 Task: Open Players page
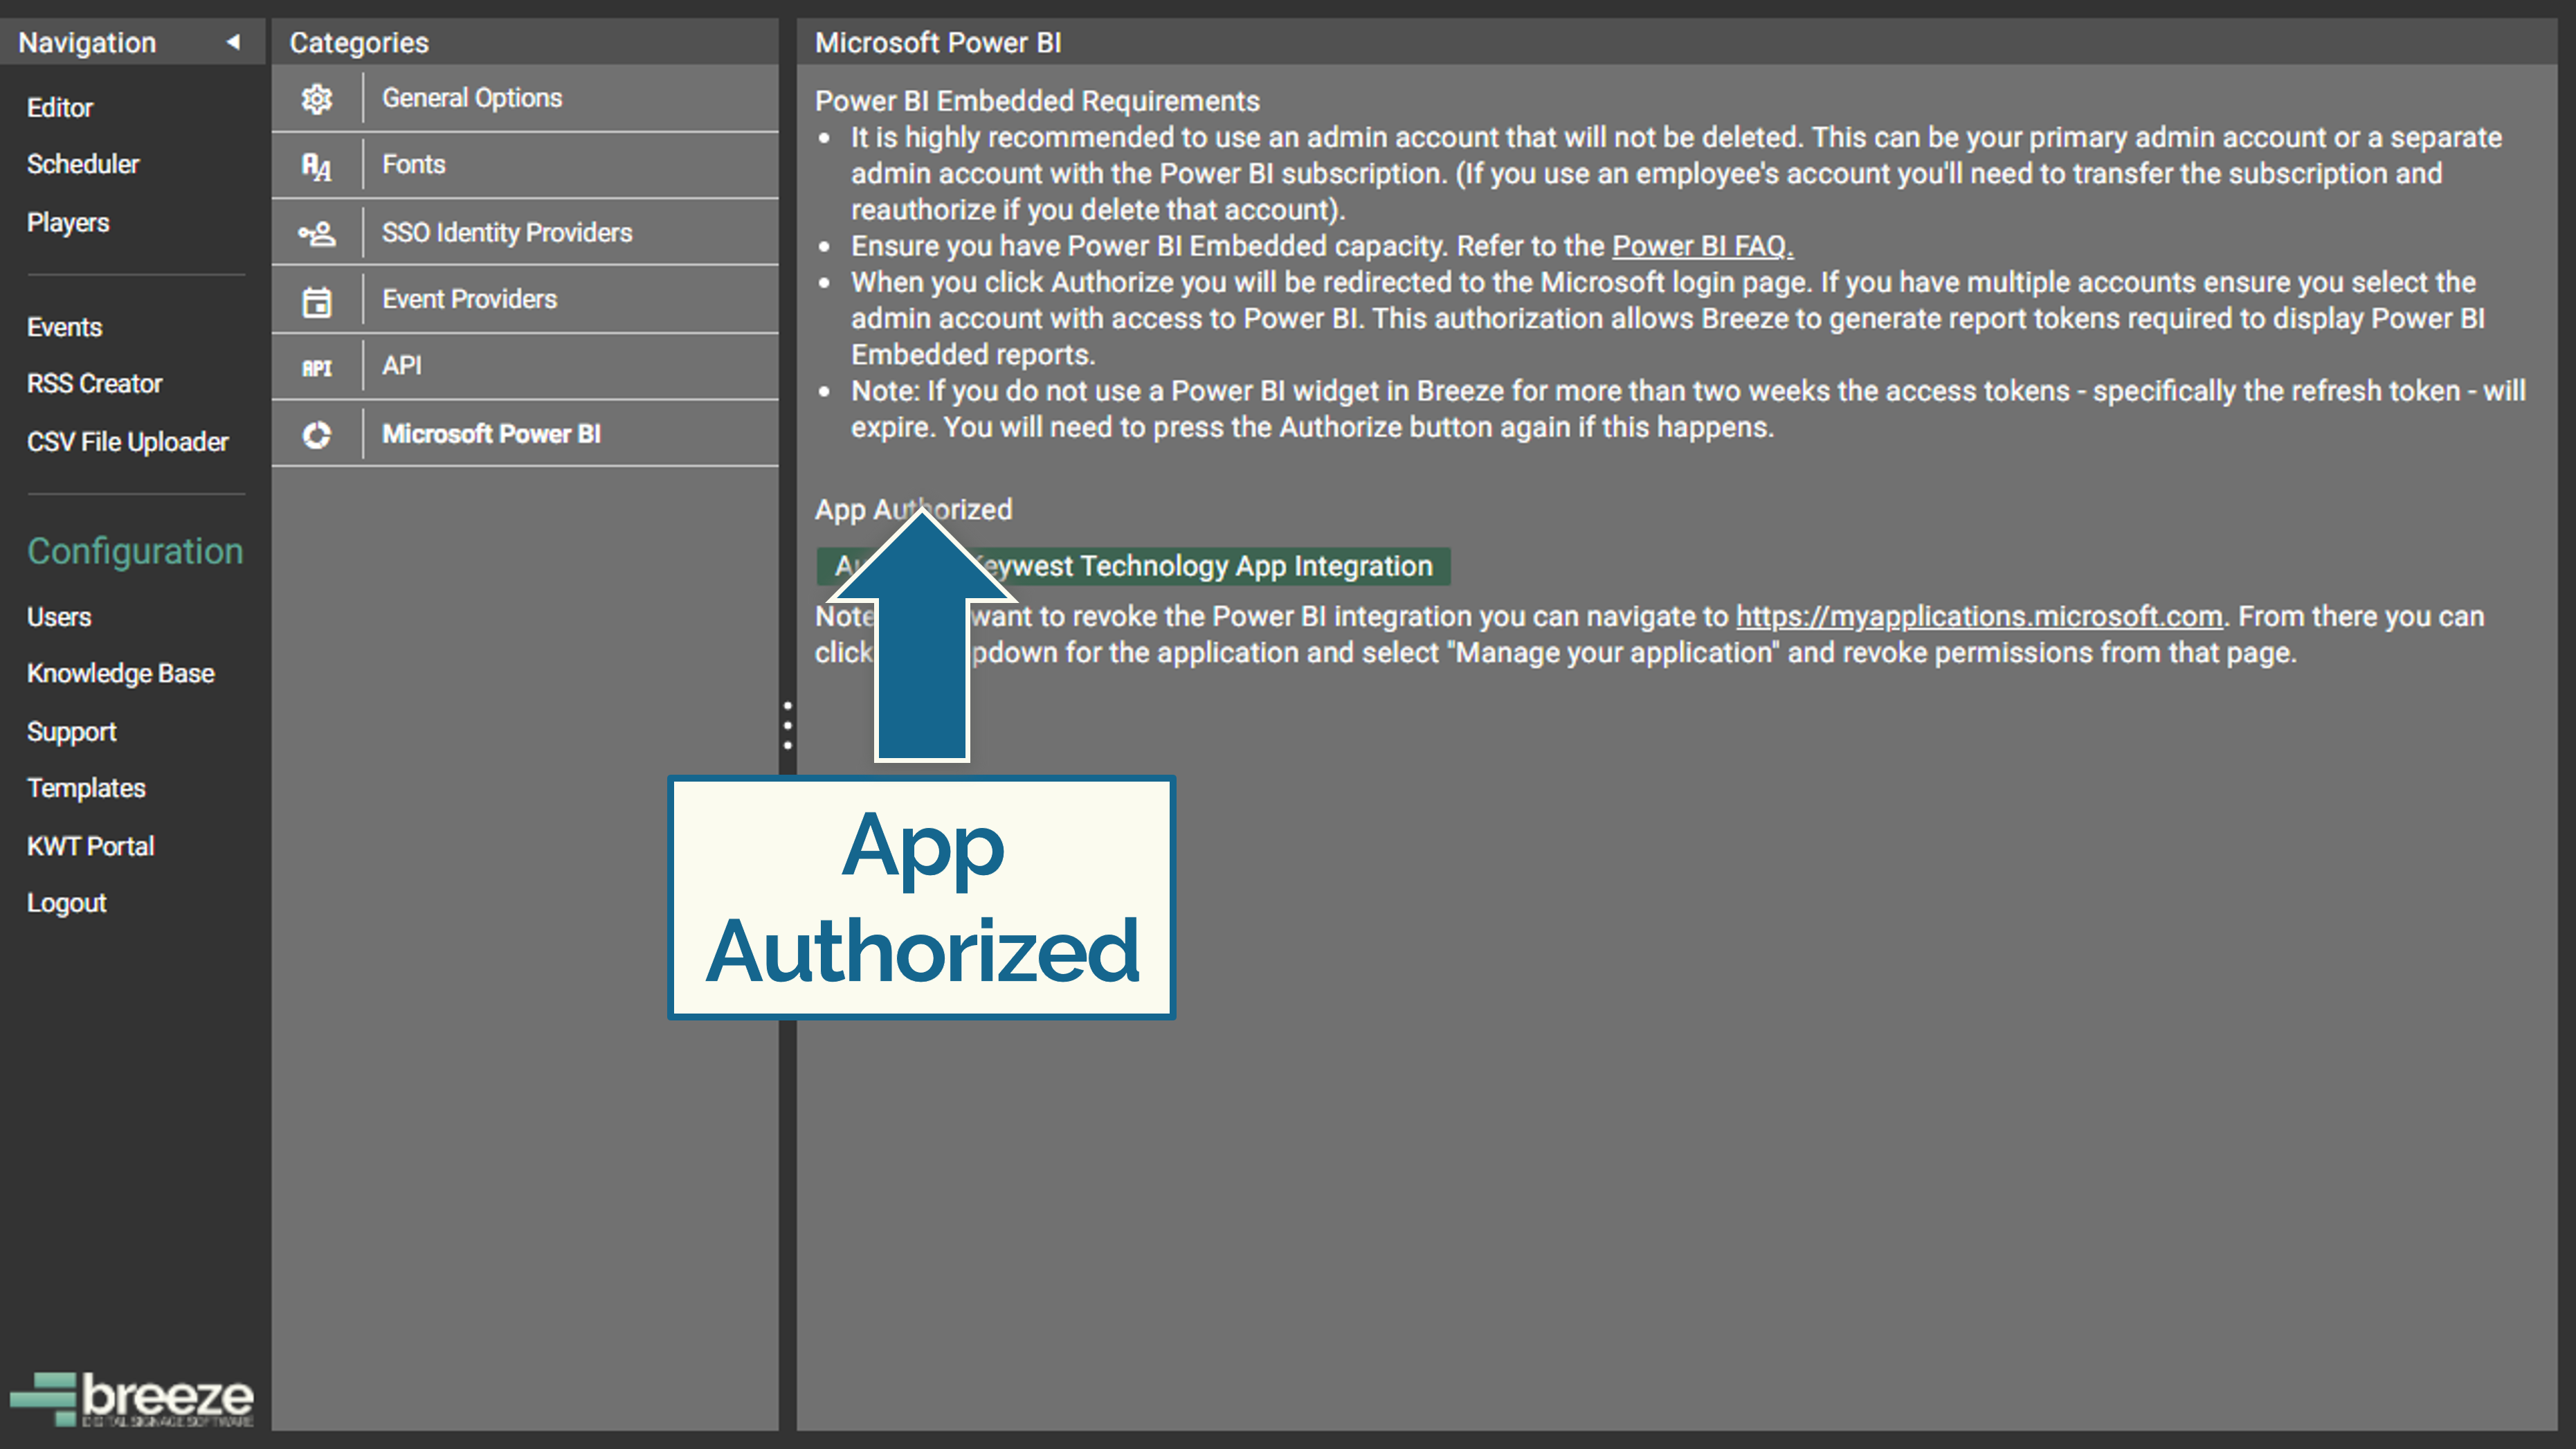[68, 222]
